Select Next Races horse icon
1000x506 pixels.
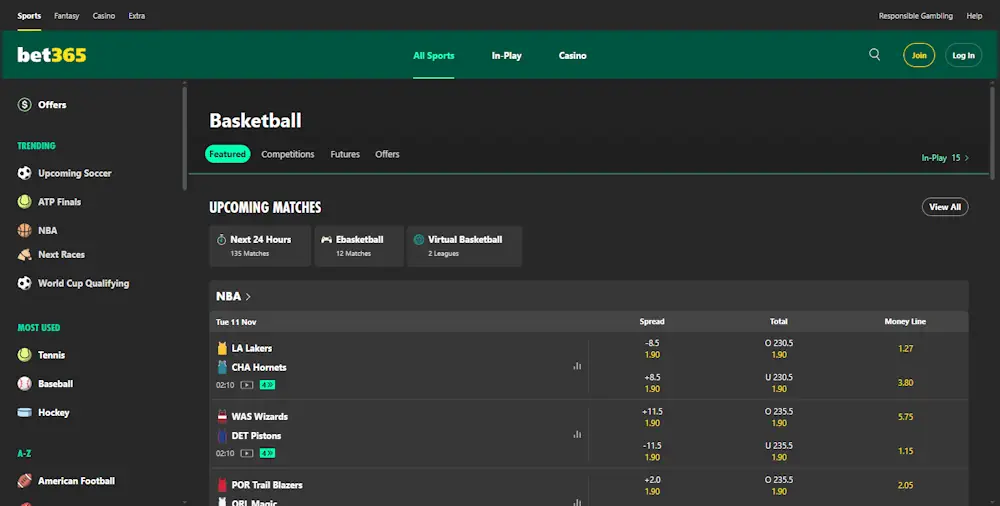pos(24,255)
